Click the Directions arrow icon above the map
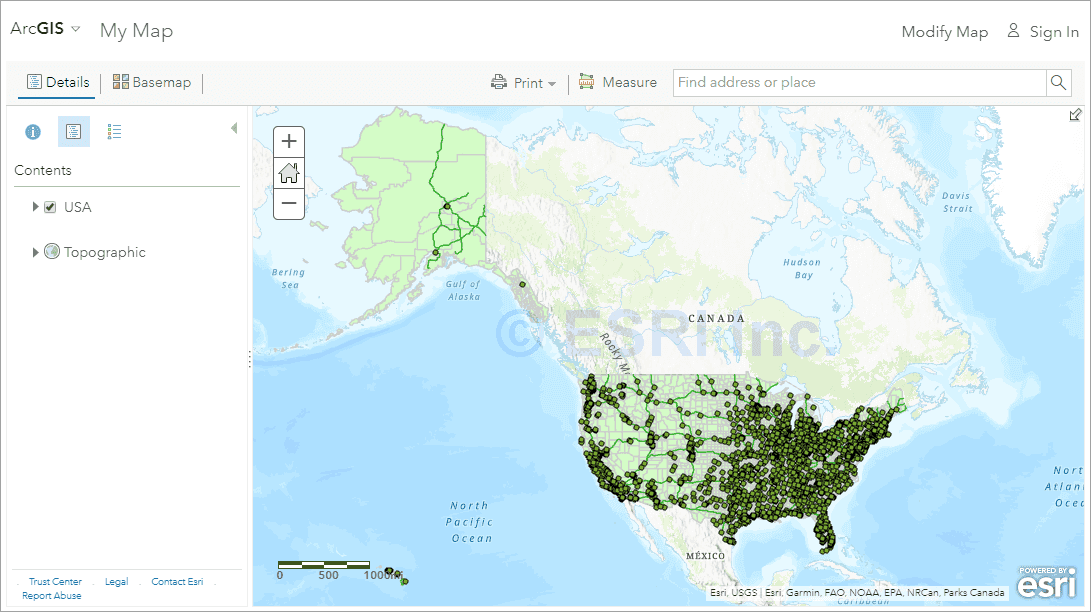The height and width of the screenshot is (612, 1091). coord(1076,115)
